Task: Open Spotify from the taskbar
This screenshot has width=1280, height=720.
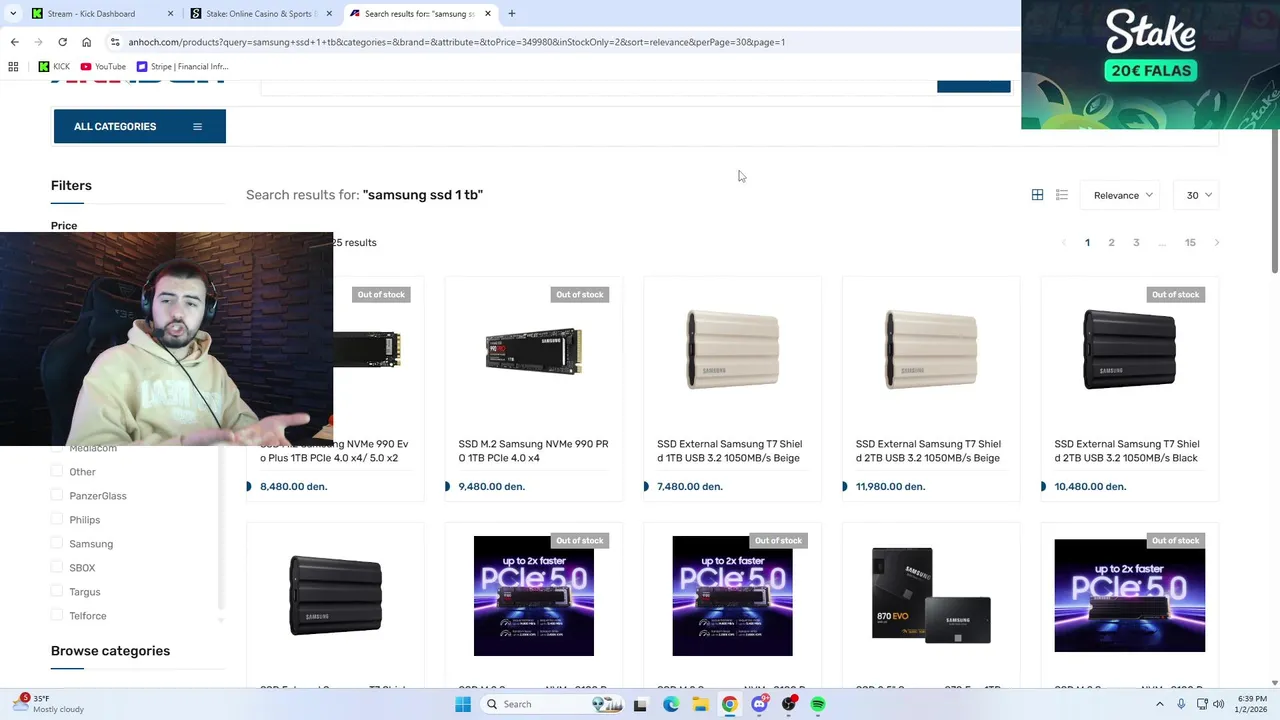Action: (x=818, y=704)
